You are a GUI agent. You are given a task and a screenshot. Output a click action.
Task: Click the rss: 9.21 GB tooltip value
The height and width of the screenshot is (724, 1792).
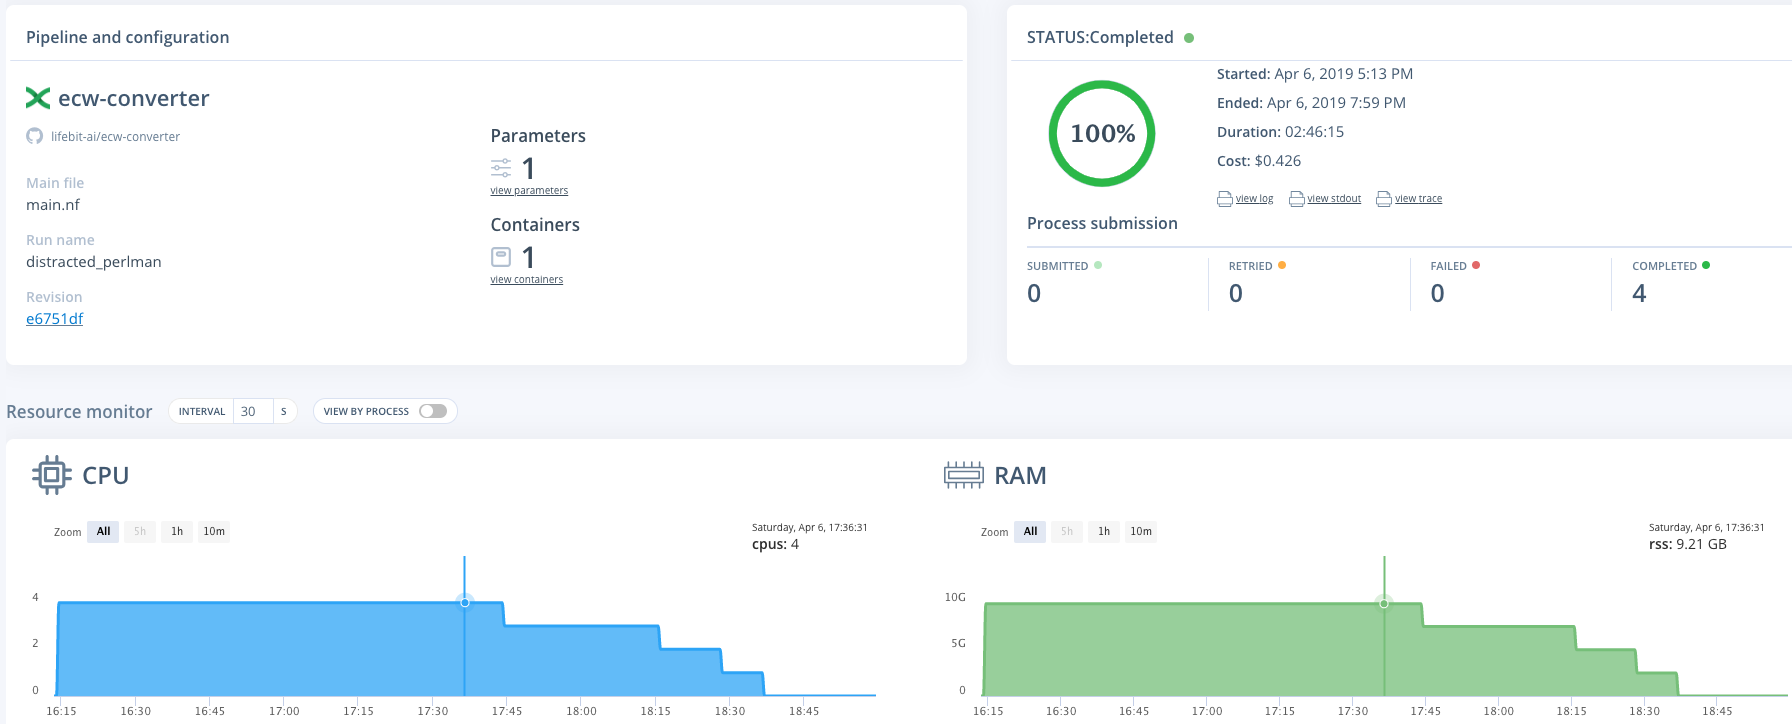tap(1688, 545)
